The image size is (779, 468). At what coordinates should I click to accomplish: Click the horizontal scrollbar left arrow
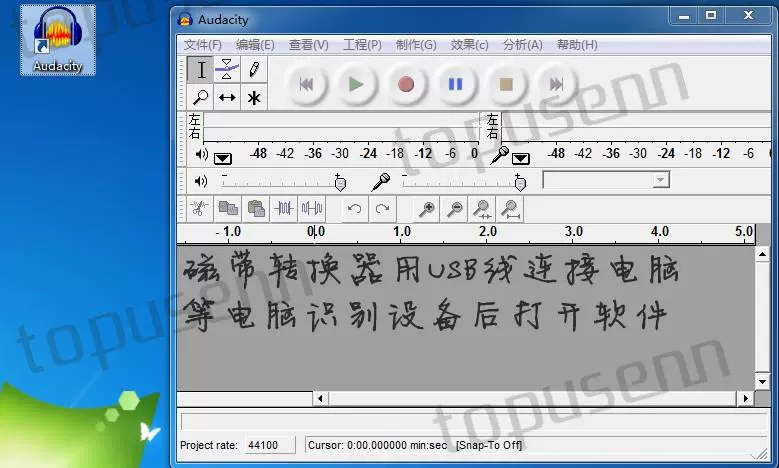coord(320,398)
